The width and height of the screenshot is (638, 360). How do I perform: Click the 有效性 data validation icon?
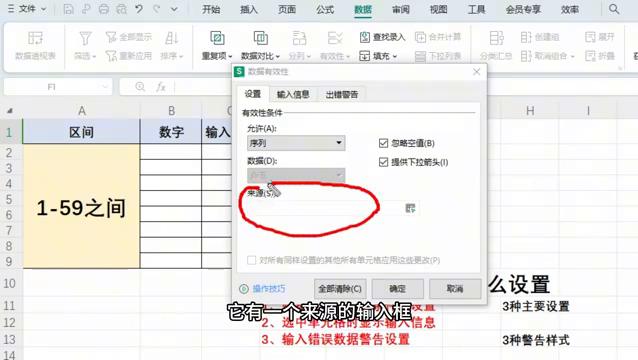(335, 38)
